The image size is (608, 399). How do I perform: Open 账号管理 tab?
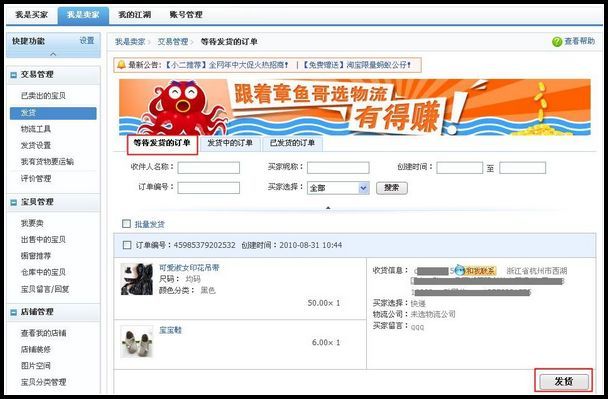tap(186, 15)
